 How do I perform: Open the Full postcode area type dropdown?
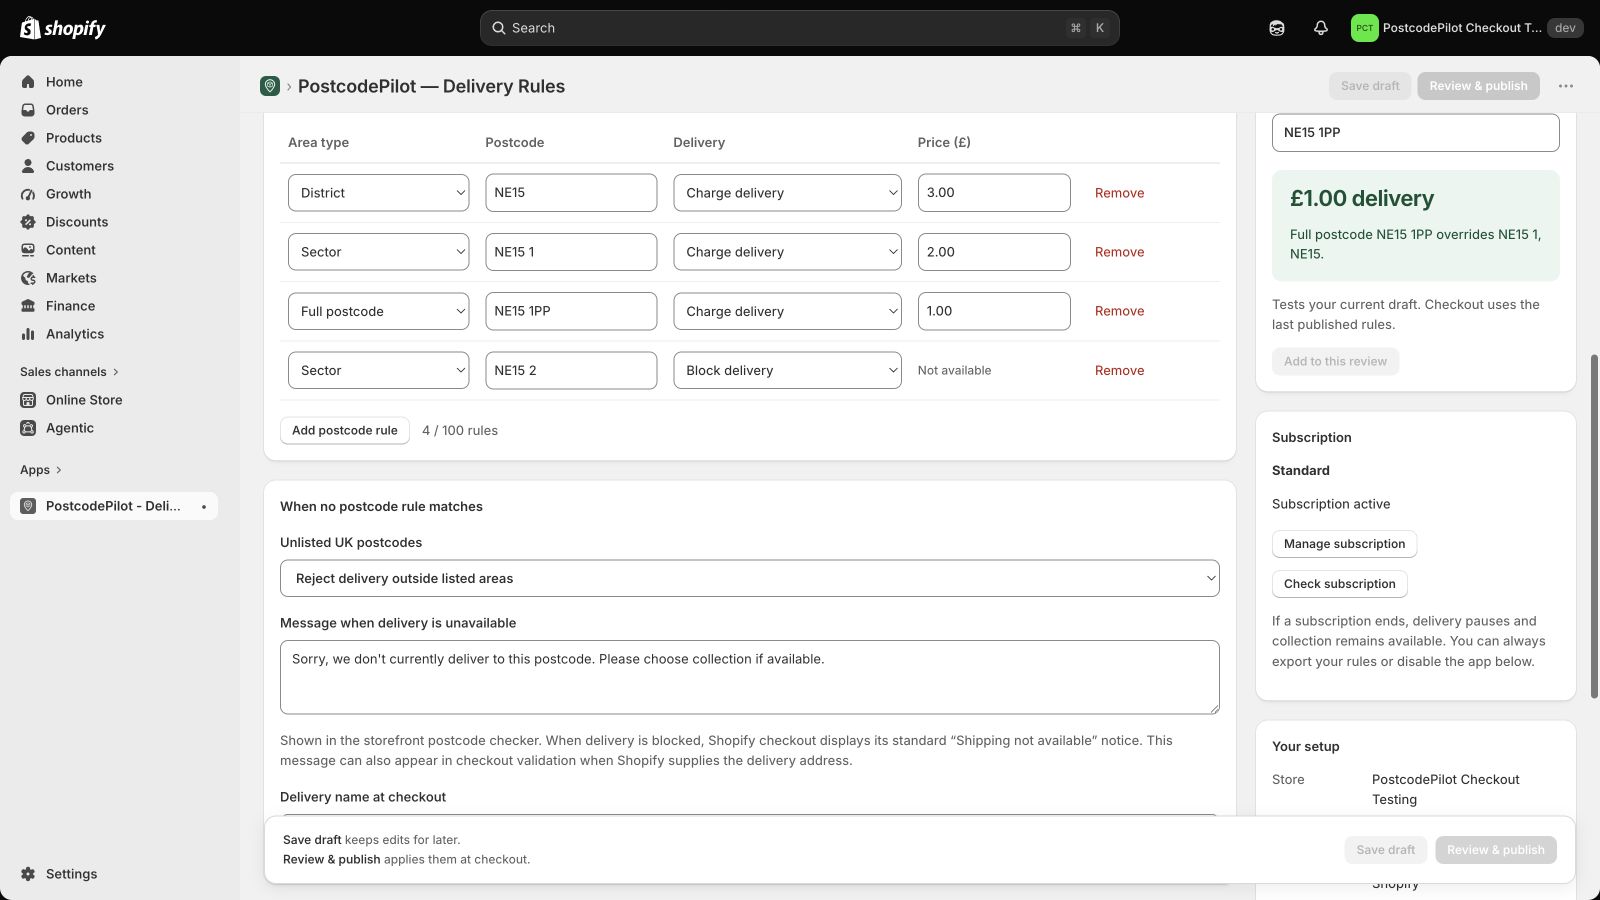point(379,311)
